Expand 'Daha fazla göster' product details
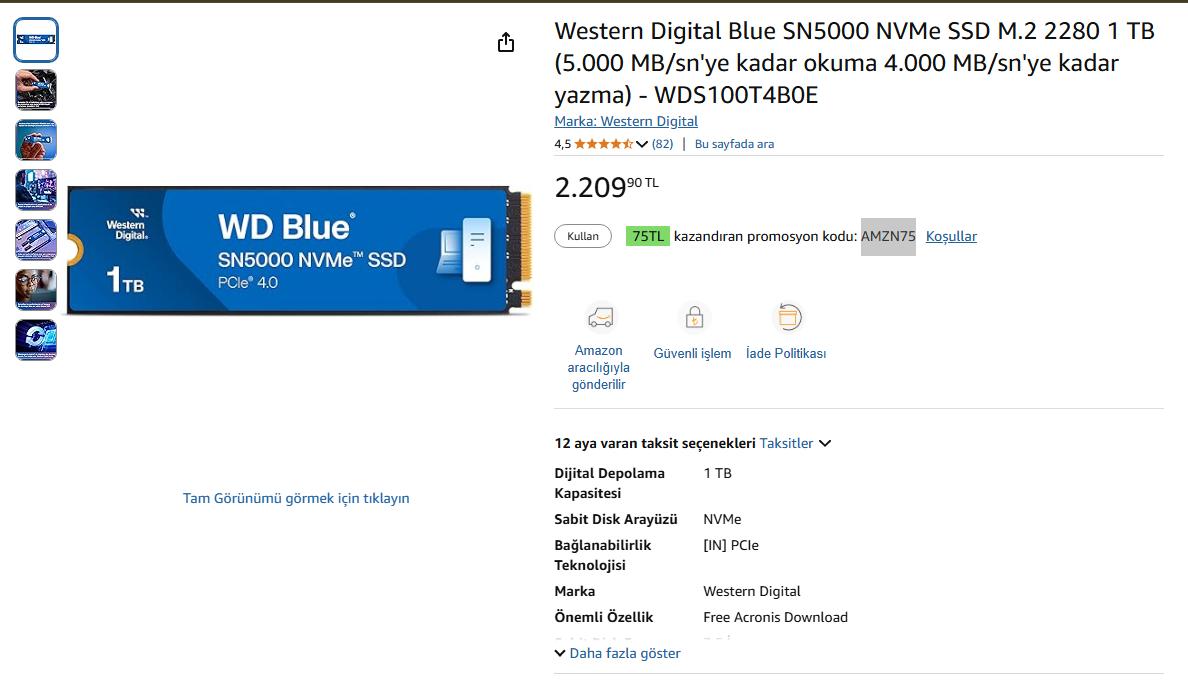This screenshot has height=684, width=1188. pos(618,653)
